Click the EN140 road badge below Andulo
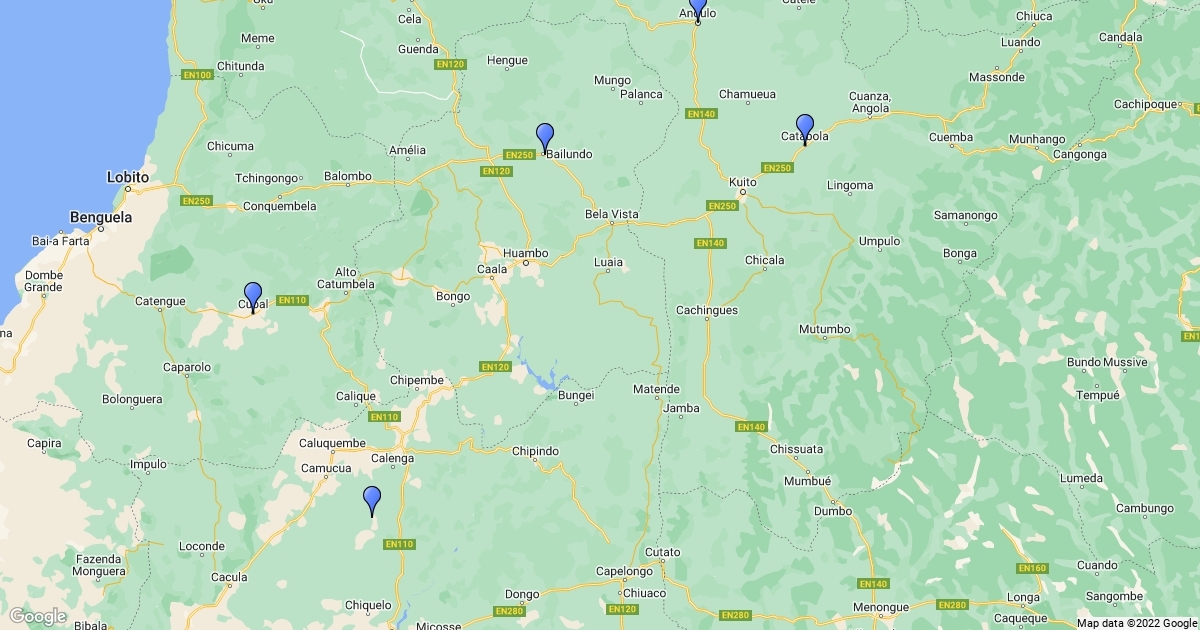 click(701, 114)
